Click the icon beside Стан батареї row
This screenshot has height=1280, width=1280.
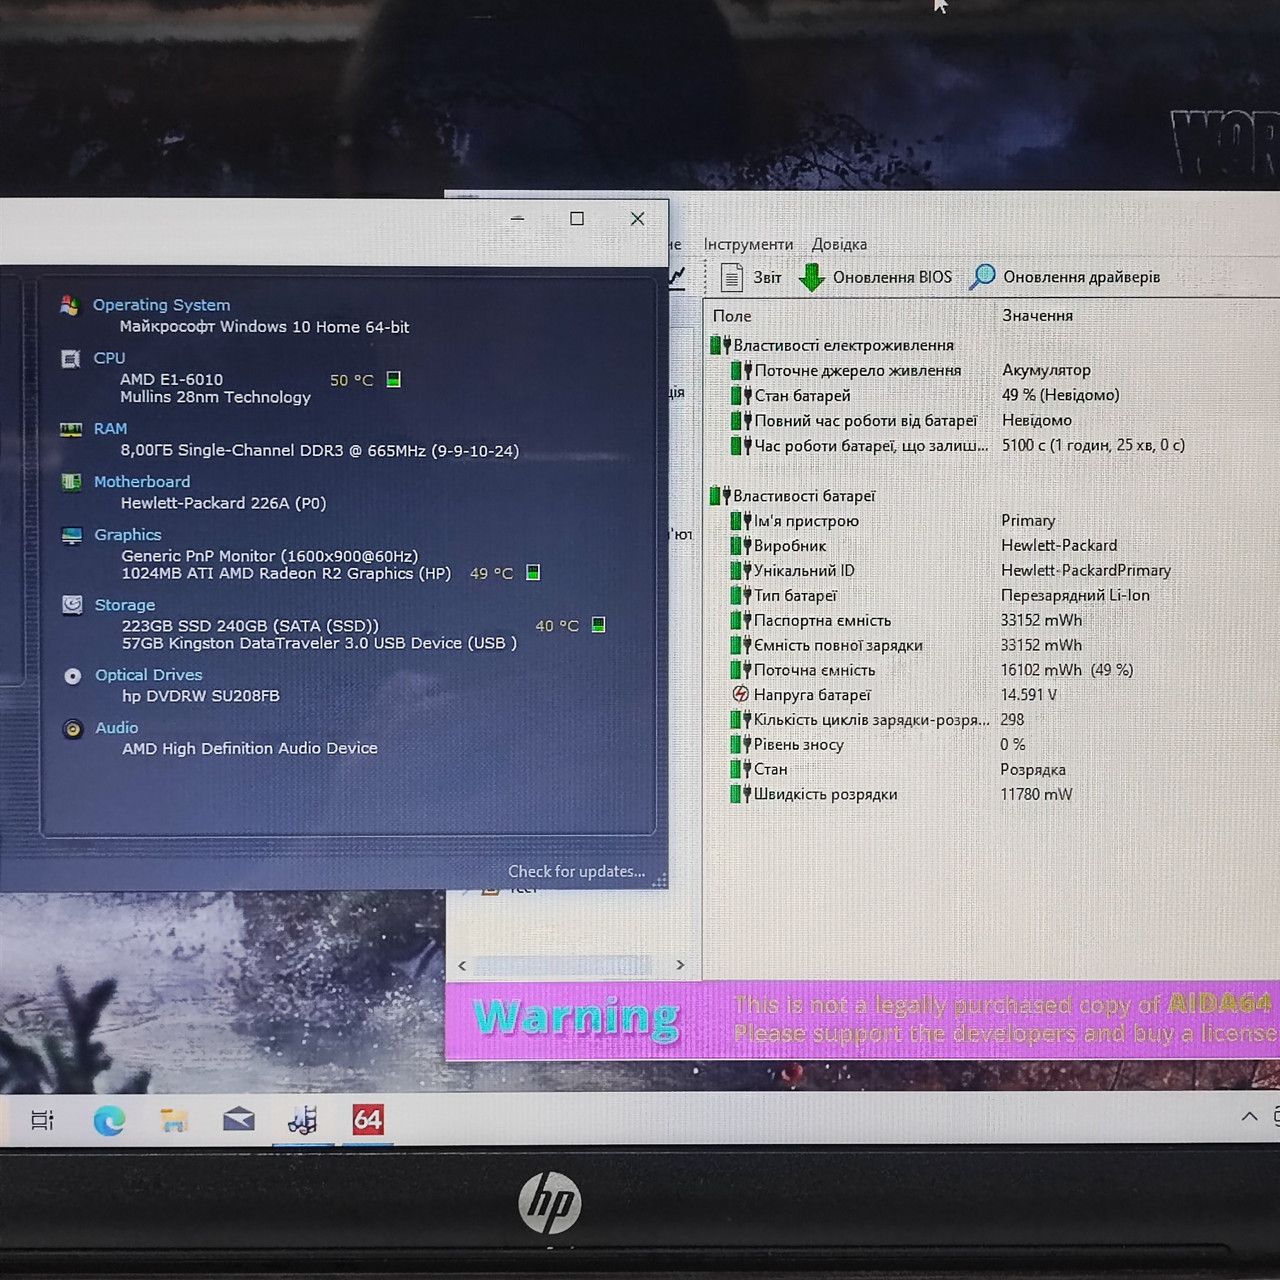click(x=741, y=395)
